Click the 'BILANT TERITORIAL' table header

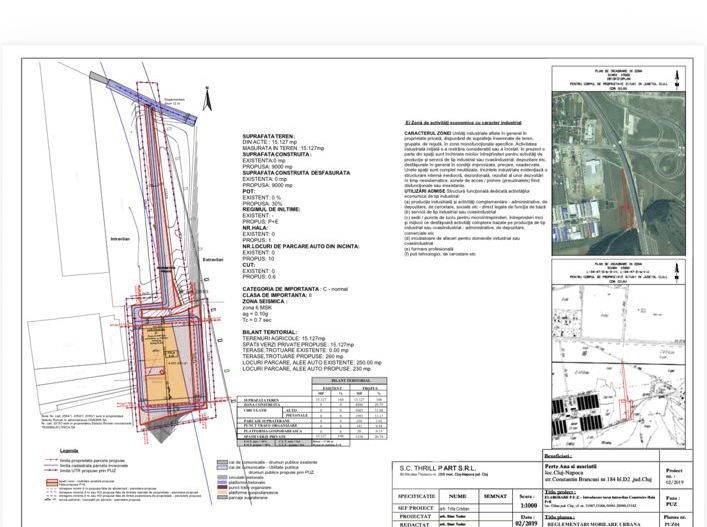click(349, 381)
